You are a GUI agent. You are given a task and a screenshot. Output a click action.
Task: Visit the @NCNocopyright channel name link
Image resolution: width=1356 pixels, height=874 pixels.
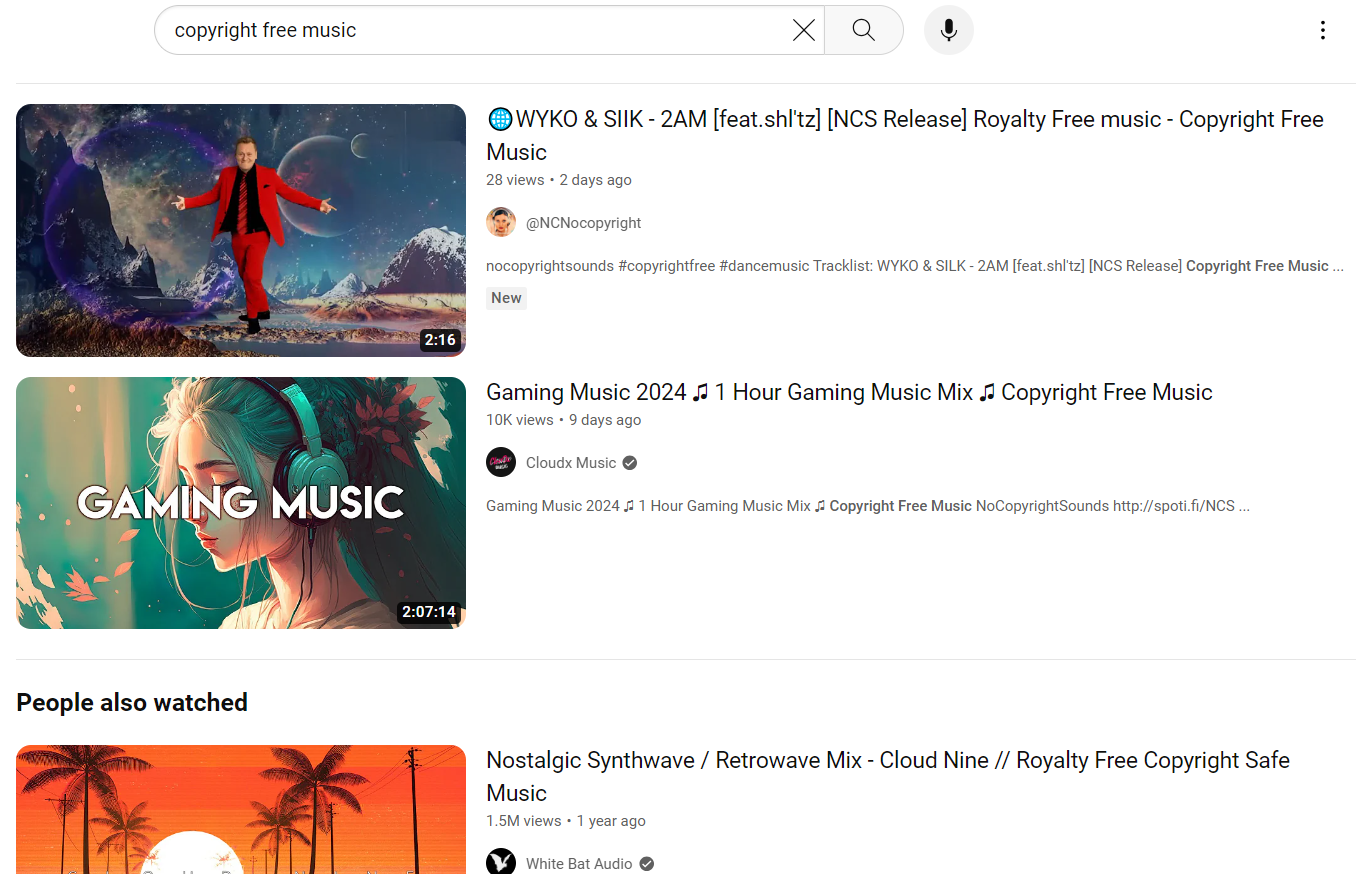click(x=584, y=223)
